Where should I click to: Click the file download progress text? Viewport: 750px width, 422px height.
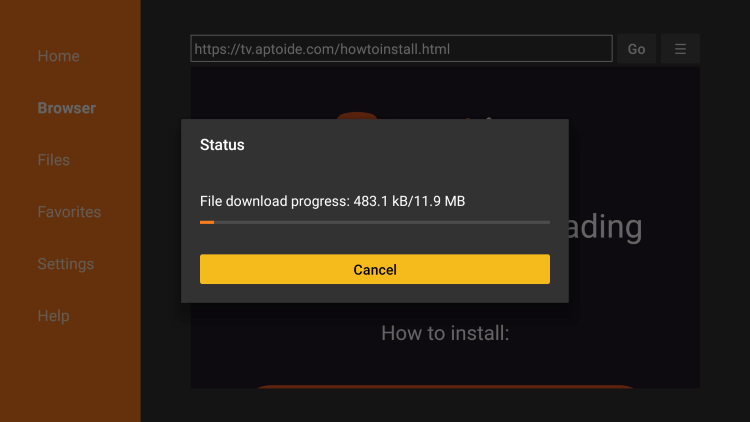click(x=332, y=201)
